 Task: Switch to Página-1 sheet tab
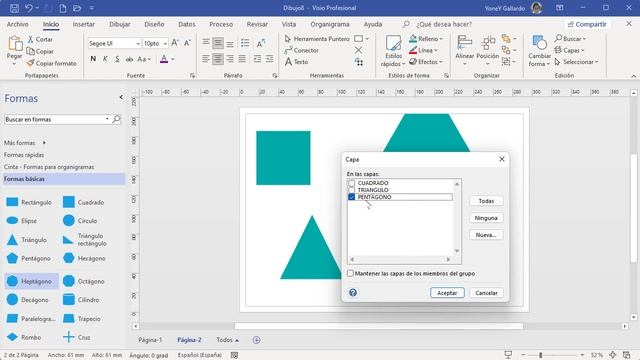click(150, 340)
